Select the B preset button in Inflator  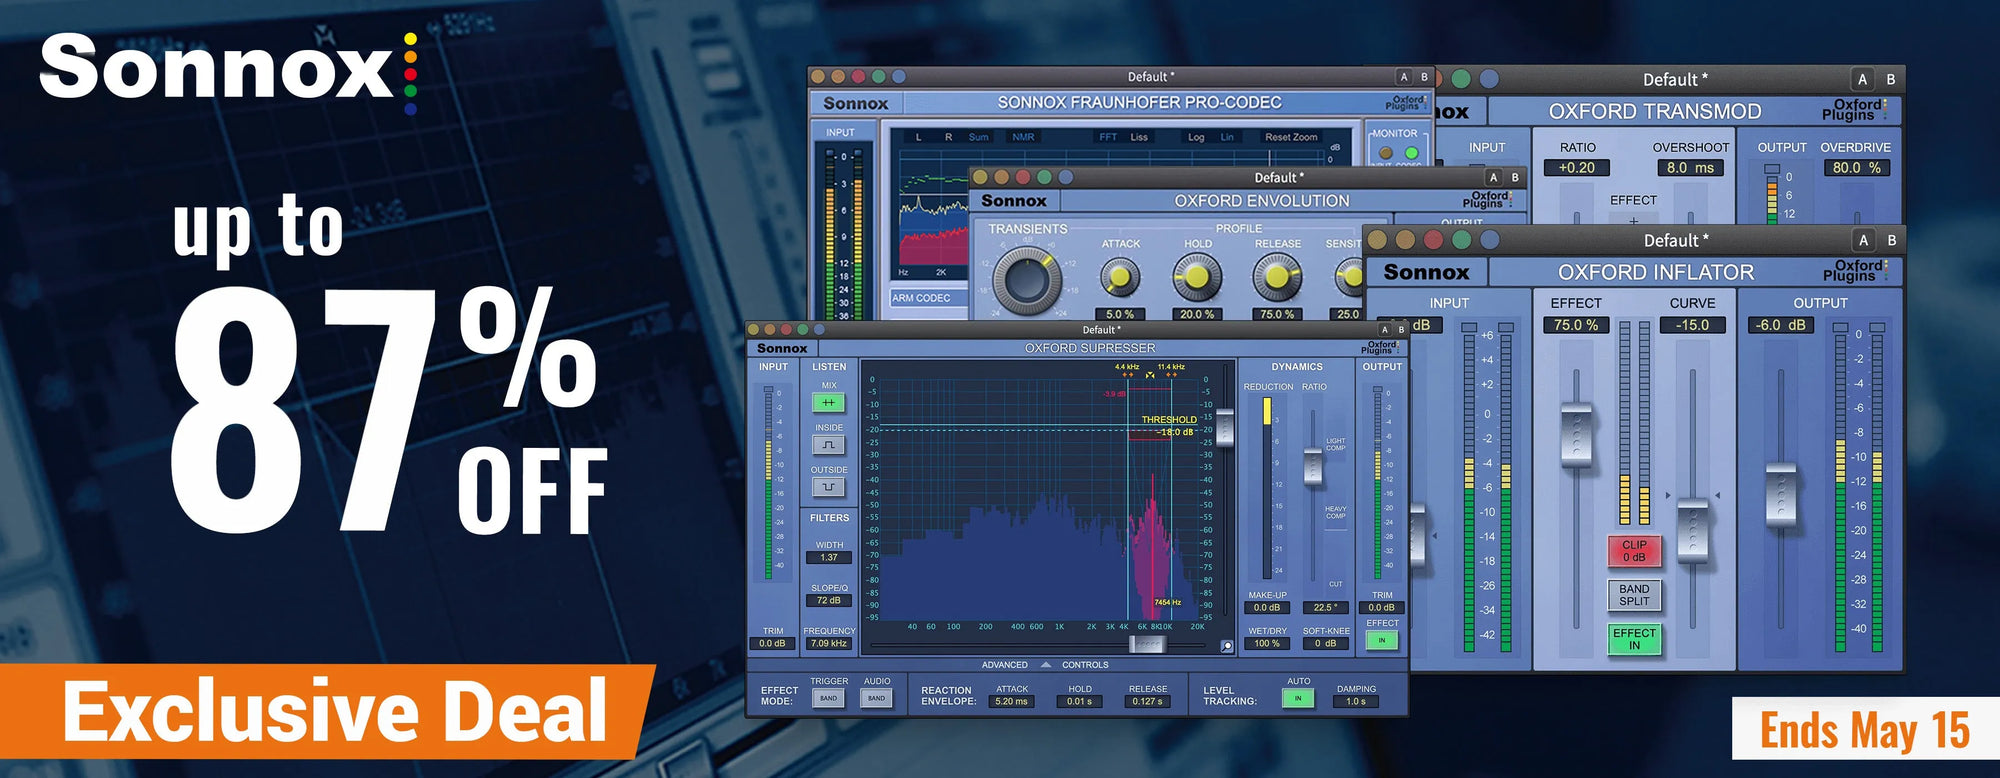pos(1891,240)
